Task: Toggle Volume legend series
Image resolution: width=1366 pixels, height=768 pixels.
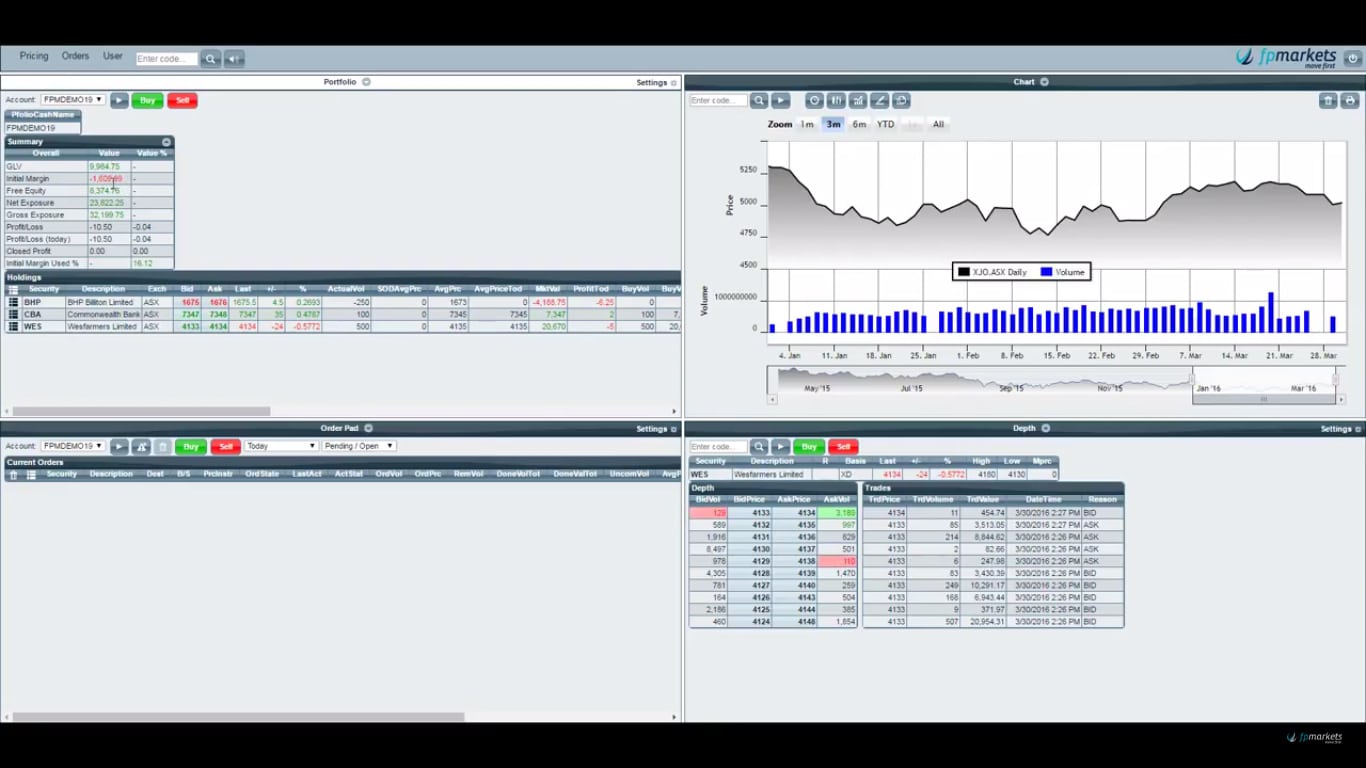Action: 1063,272
